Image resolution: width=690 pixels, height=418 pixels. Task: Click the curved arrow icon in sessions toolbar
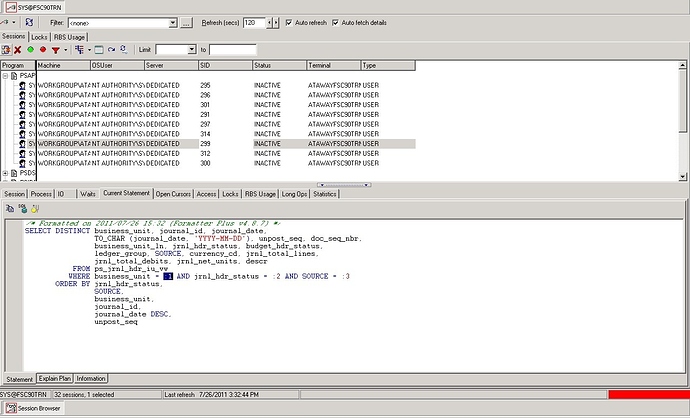tap(111, 50)
